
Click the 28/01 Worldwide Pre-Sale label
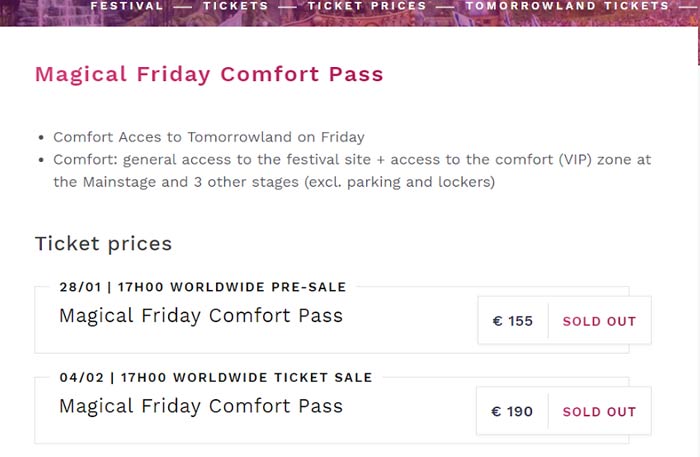pos(202,287)
